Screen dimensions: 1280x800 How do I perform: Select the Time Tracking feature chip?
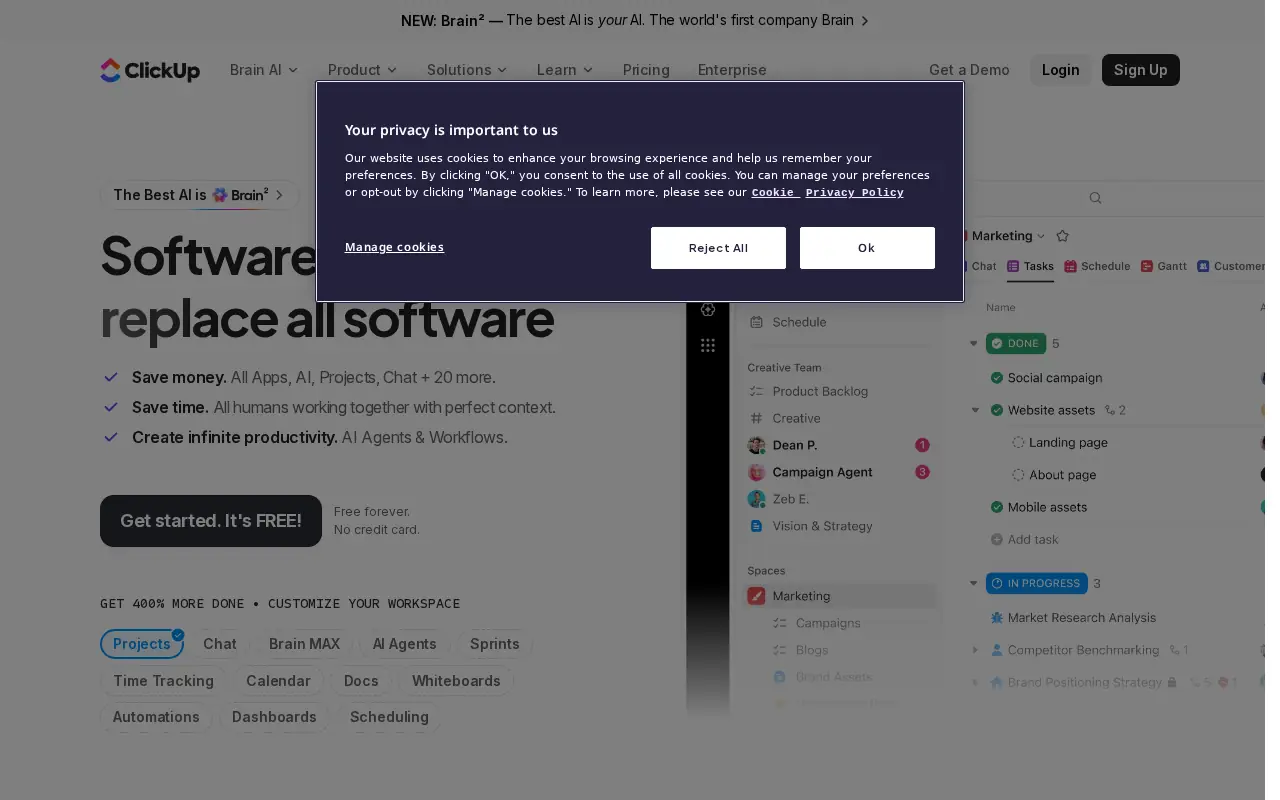coord(163,681)
